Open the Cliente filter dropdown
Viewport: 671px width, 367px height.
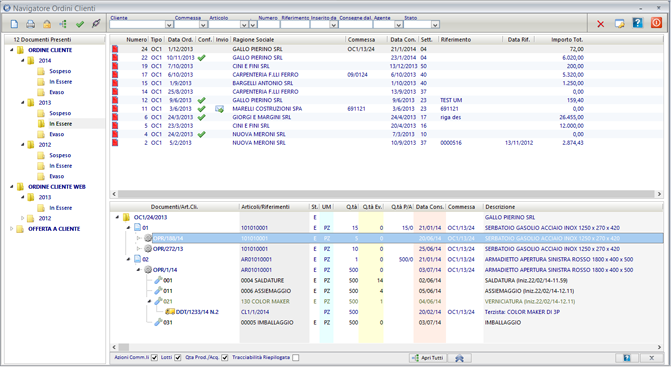169,25
